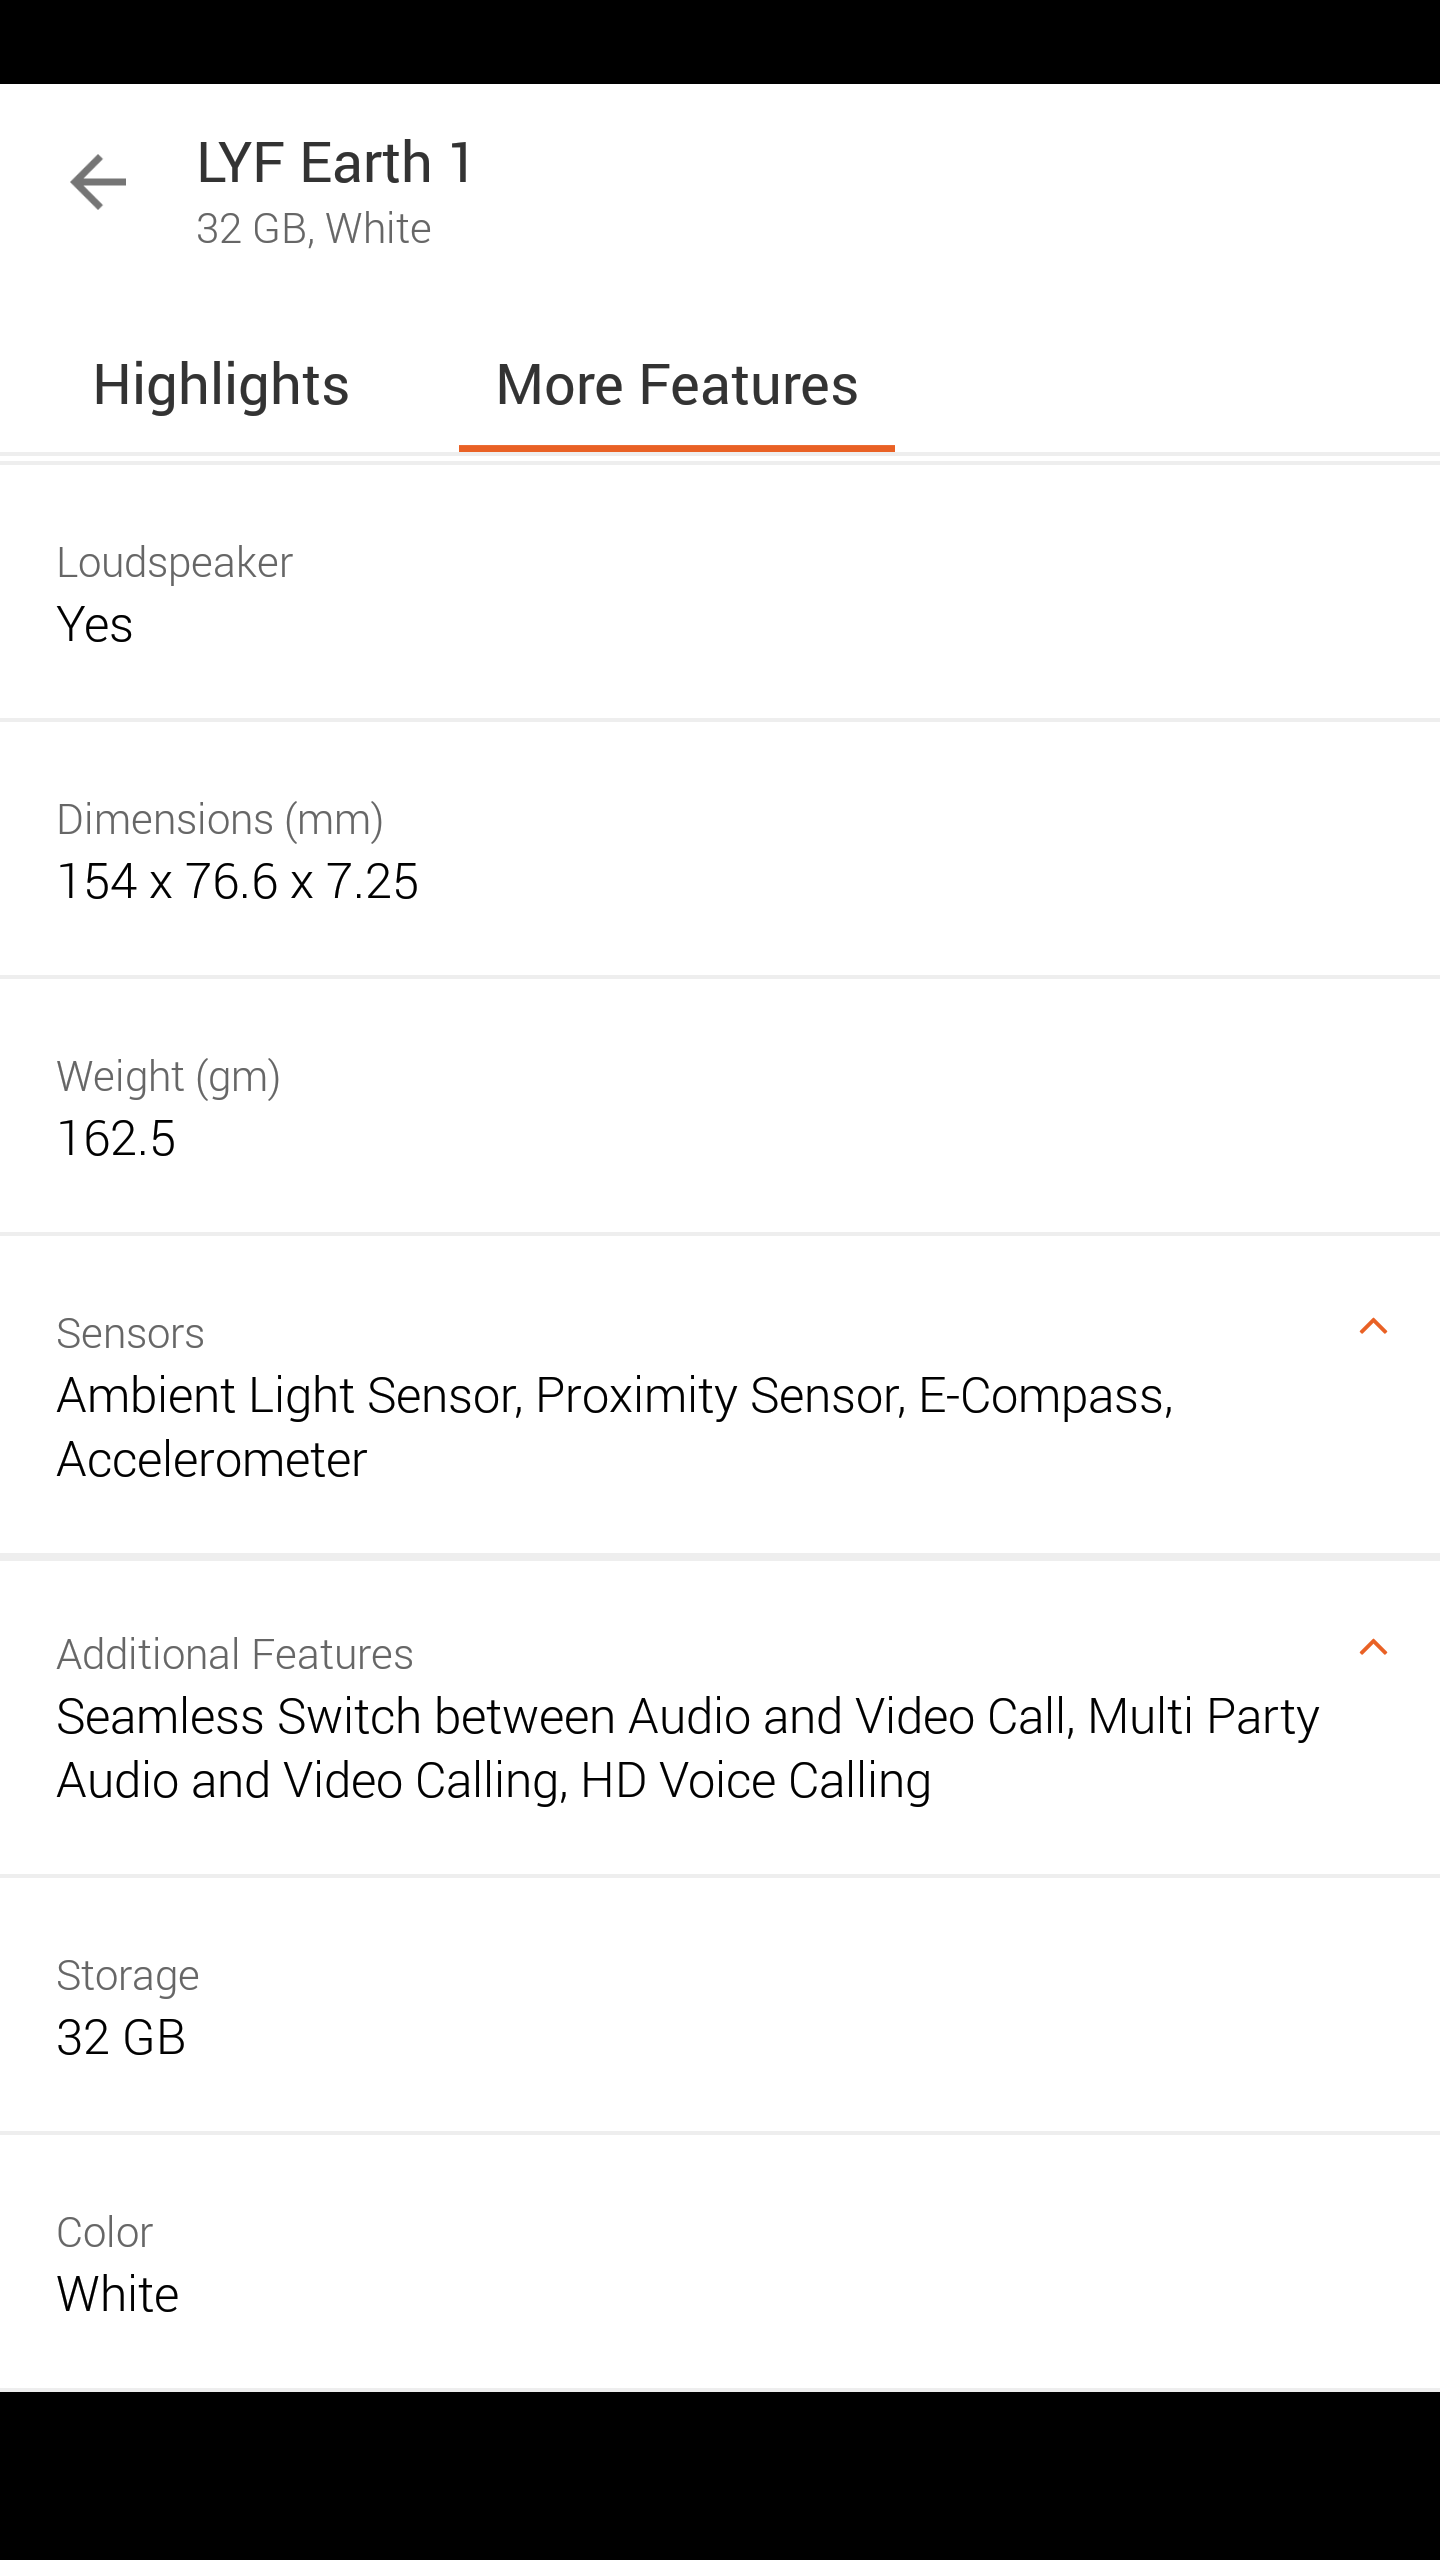Select the Loudspeaker label
1440x2560 pixels.
coord(175,563)
